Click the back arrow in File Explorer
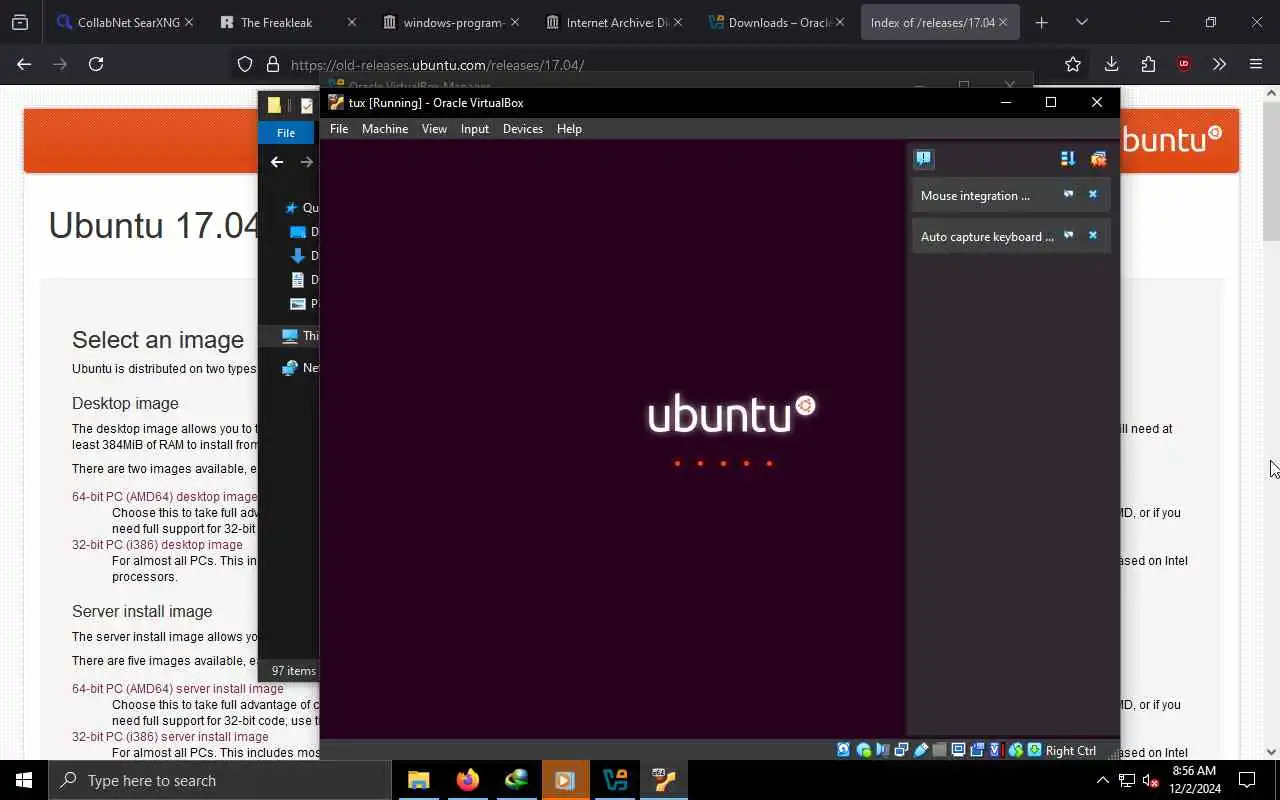 pos(277,162)
